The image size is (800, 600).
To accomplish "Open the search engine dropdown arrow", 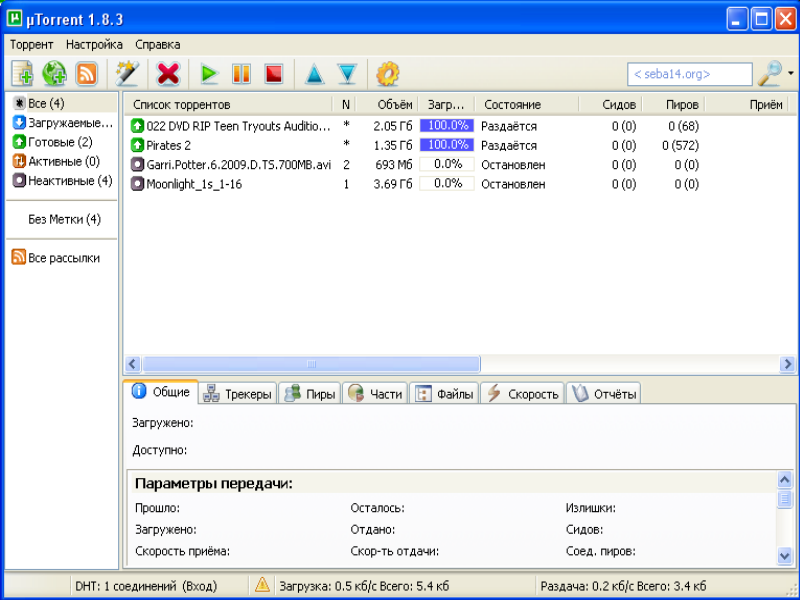I will click(x=790, y=73).
